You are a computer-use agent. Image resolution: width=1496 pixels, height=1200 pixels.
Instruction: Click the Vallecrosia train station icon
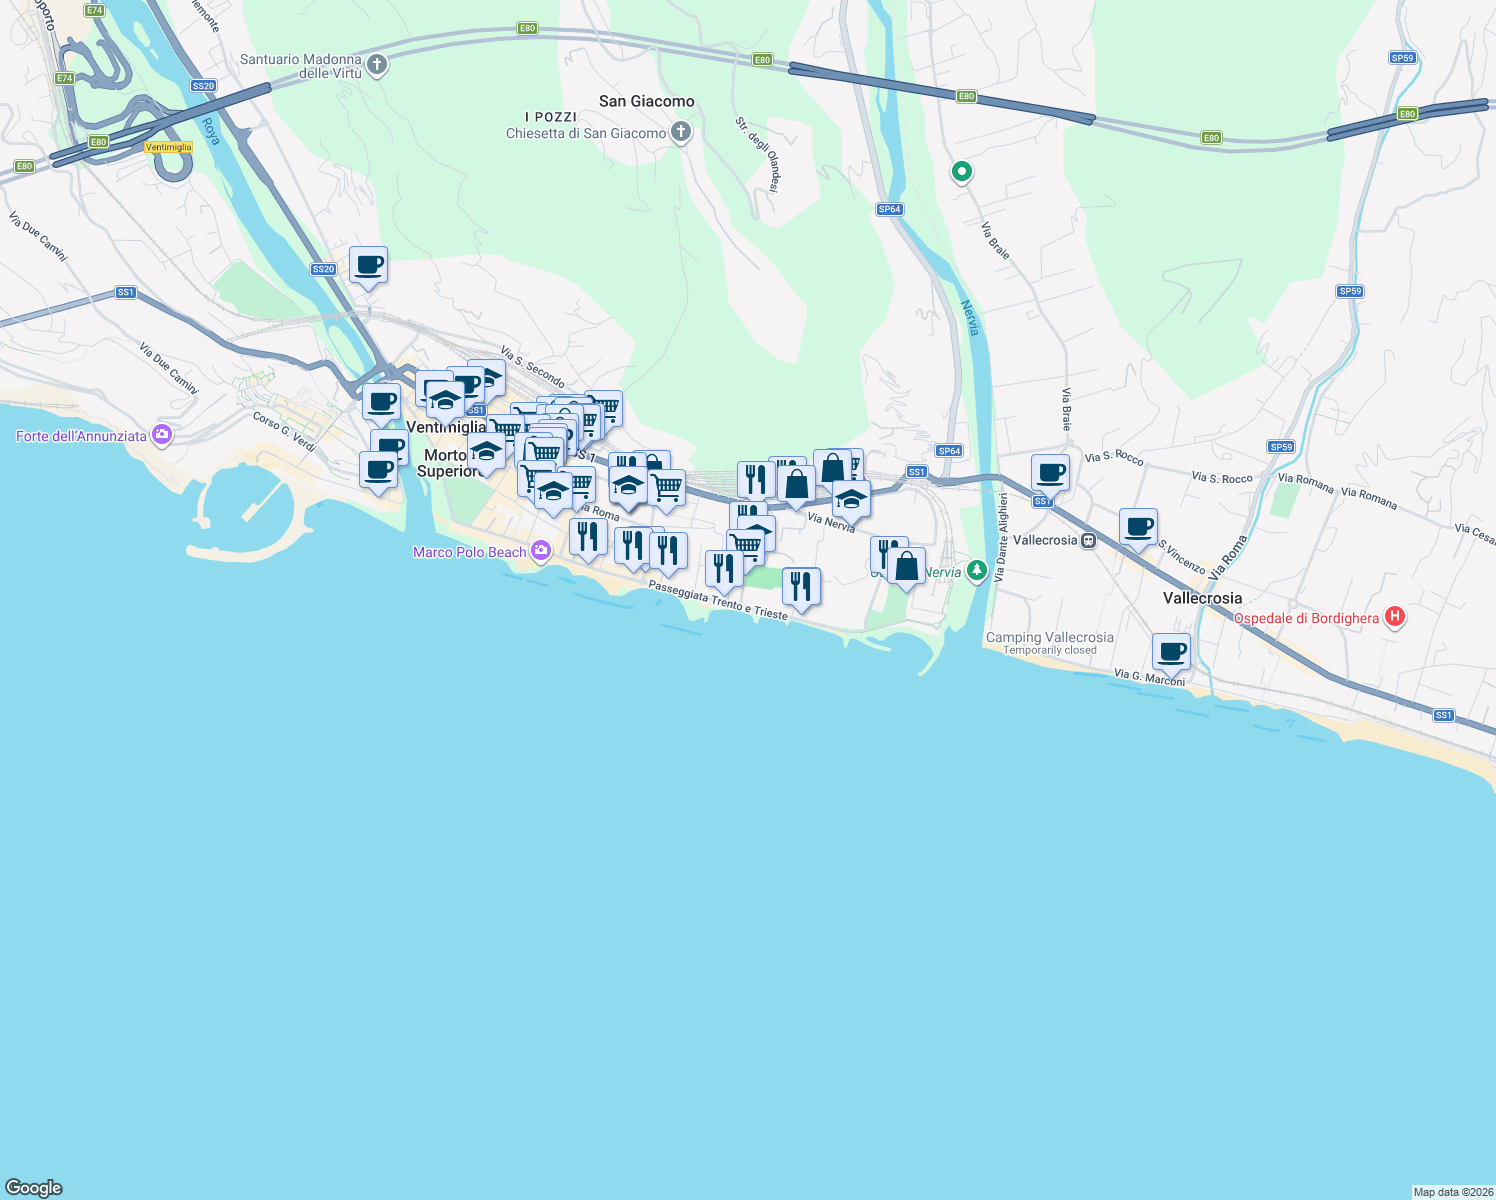(x=1088, y=540)
